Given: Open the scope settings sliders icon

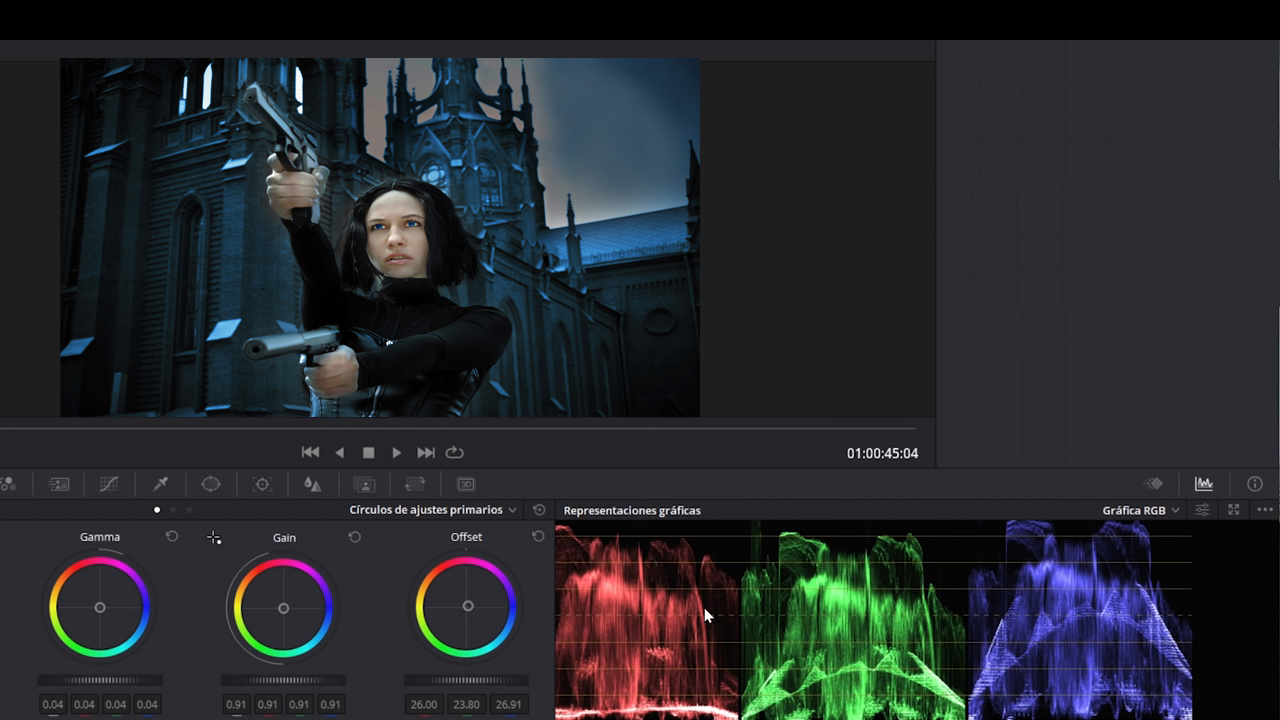Looking at the screenshot, I should point(1202,510).
